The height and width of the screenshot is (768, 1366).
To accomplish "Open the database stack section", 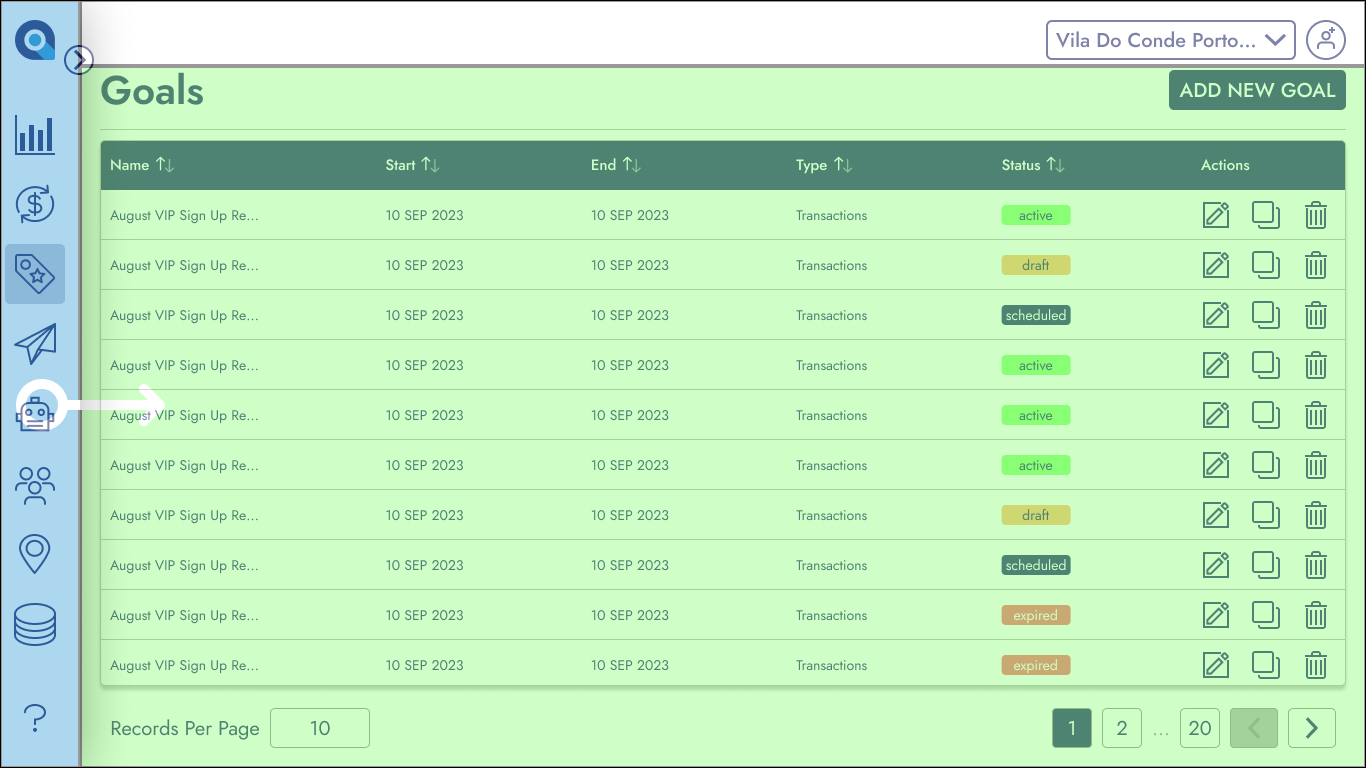I will (x=35, y=624).
